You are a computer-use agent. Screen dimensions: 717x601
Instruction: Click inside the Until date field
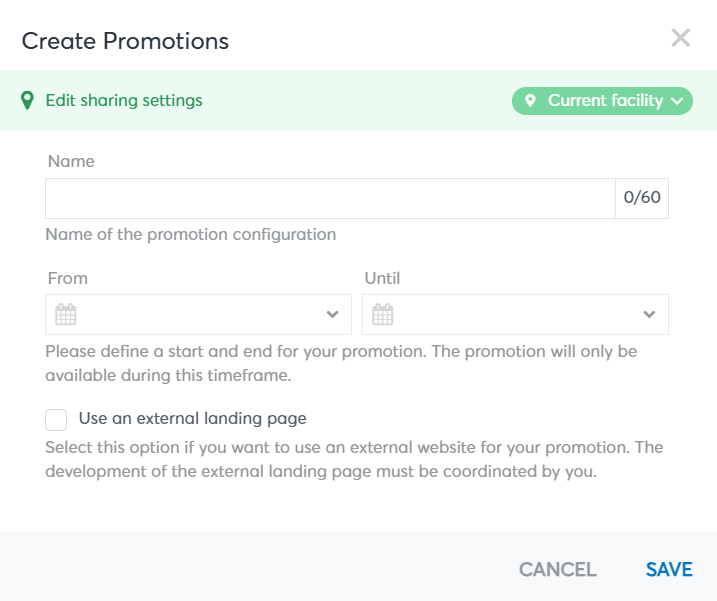pos(515,314)
